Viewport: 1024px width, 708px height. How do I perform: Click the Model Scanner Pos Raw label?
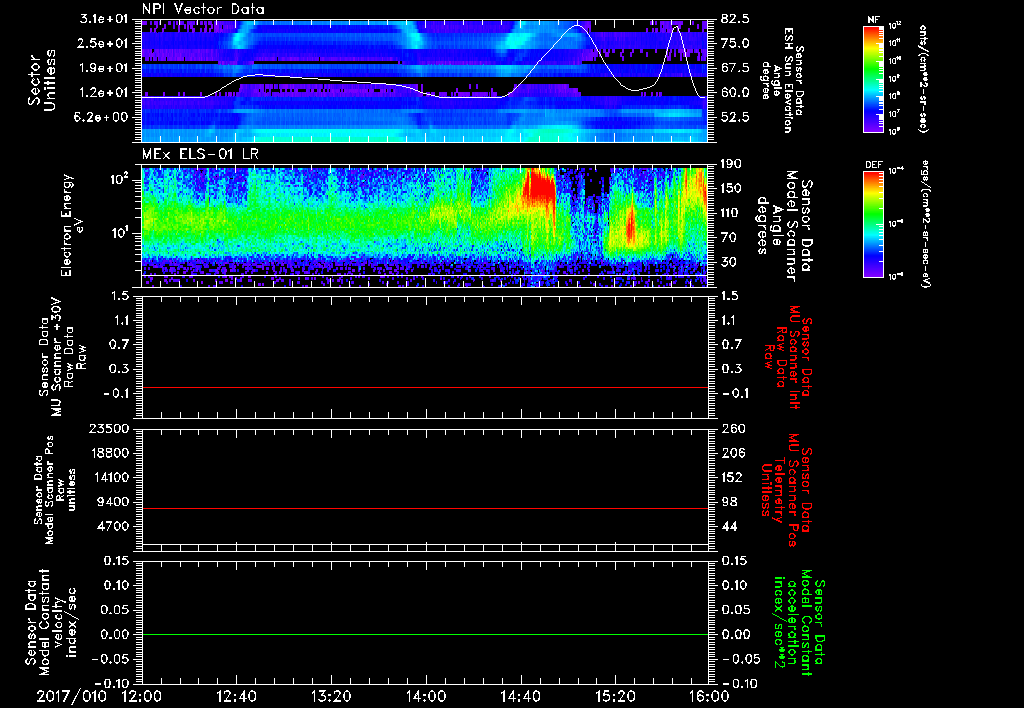(x=55, y=490)
